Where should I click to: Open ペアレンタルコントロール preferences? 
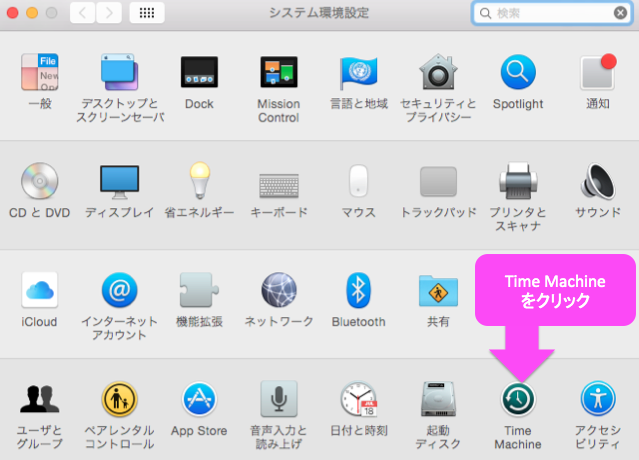tap(119, 399)
